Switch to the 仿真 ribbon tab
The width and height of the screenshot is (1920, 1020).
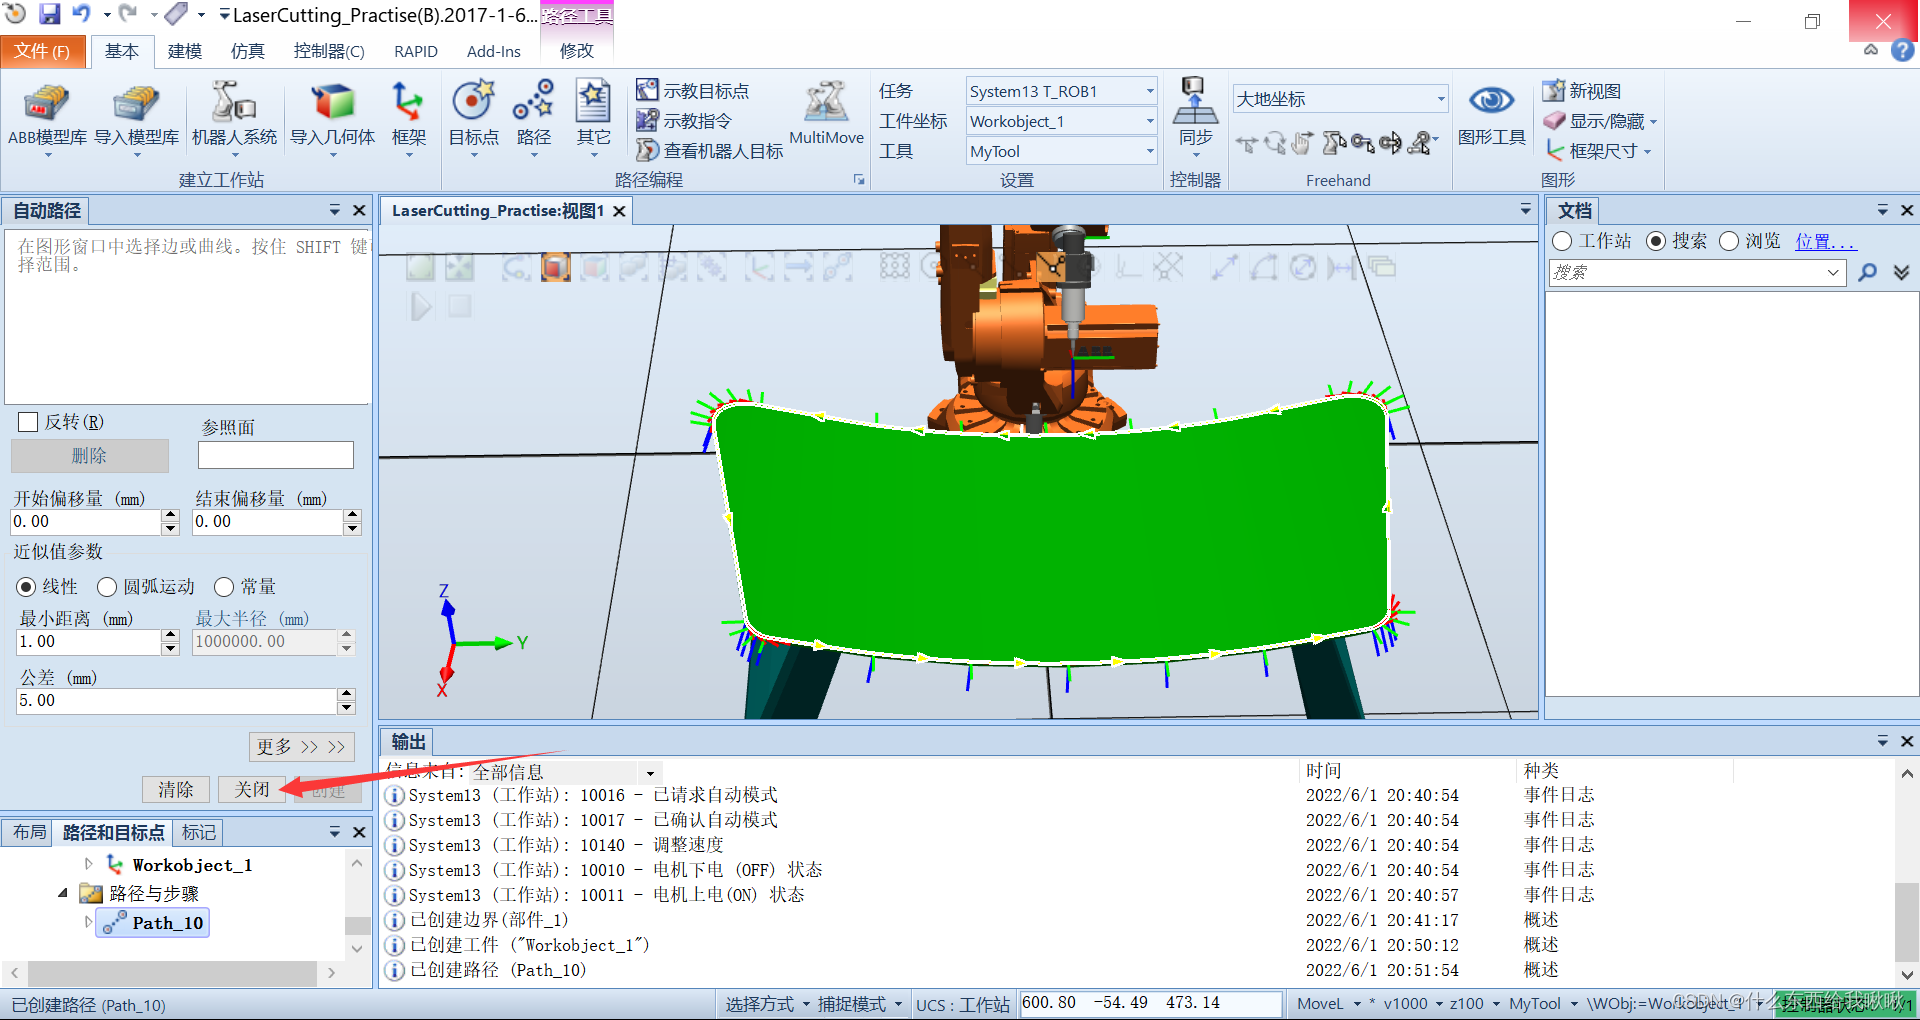(x=247, y=51)
